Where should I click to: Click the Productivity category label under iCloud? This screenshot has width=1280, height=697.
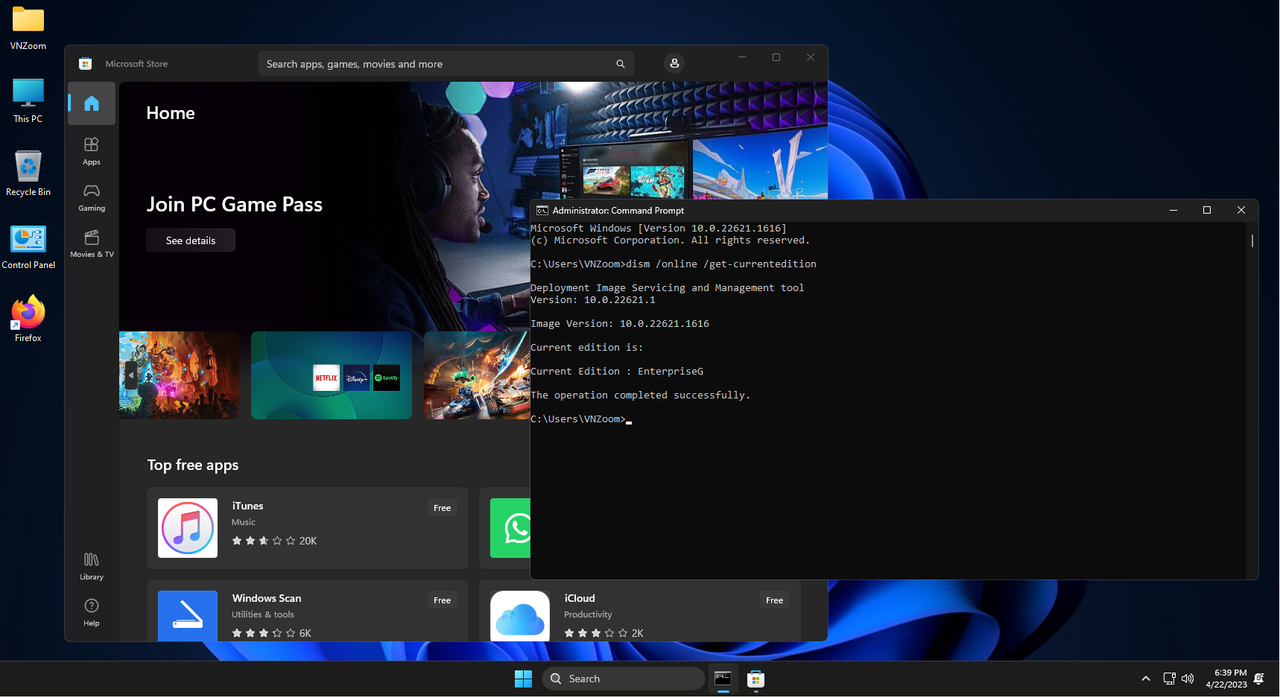click(x=588, y=615)
